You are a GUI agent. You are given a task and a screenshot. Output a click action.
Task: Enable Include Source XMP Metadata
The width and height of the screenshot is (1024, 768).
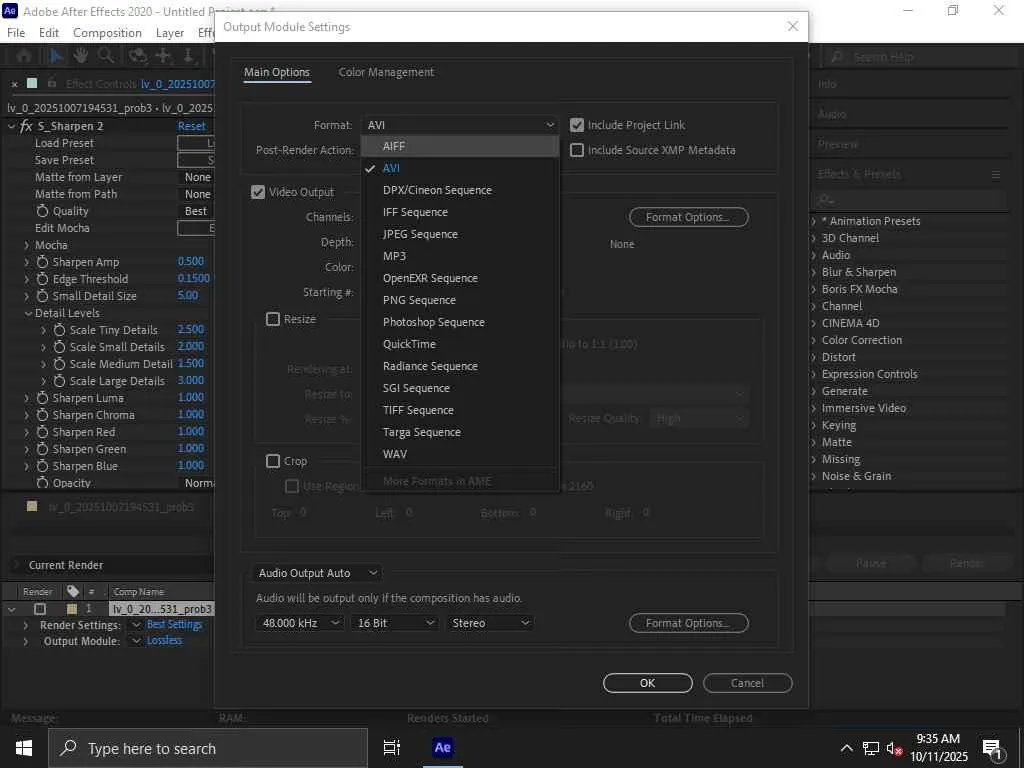[x=577, y=150]
